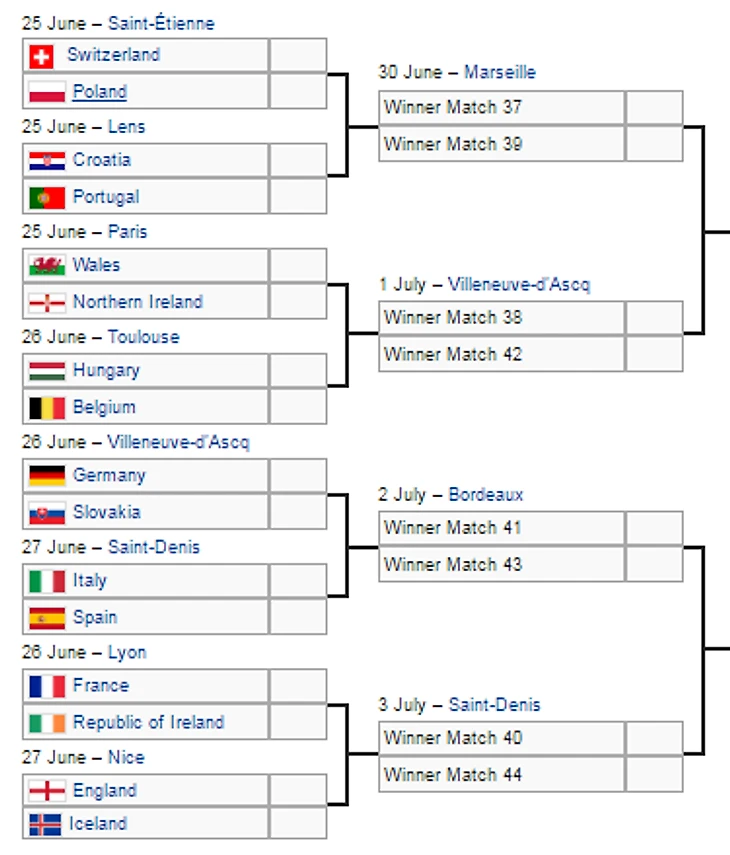Click the empty score box beside England
730x855 pixels.
point(298,790)
